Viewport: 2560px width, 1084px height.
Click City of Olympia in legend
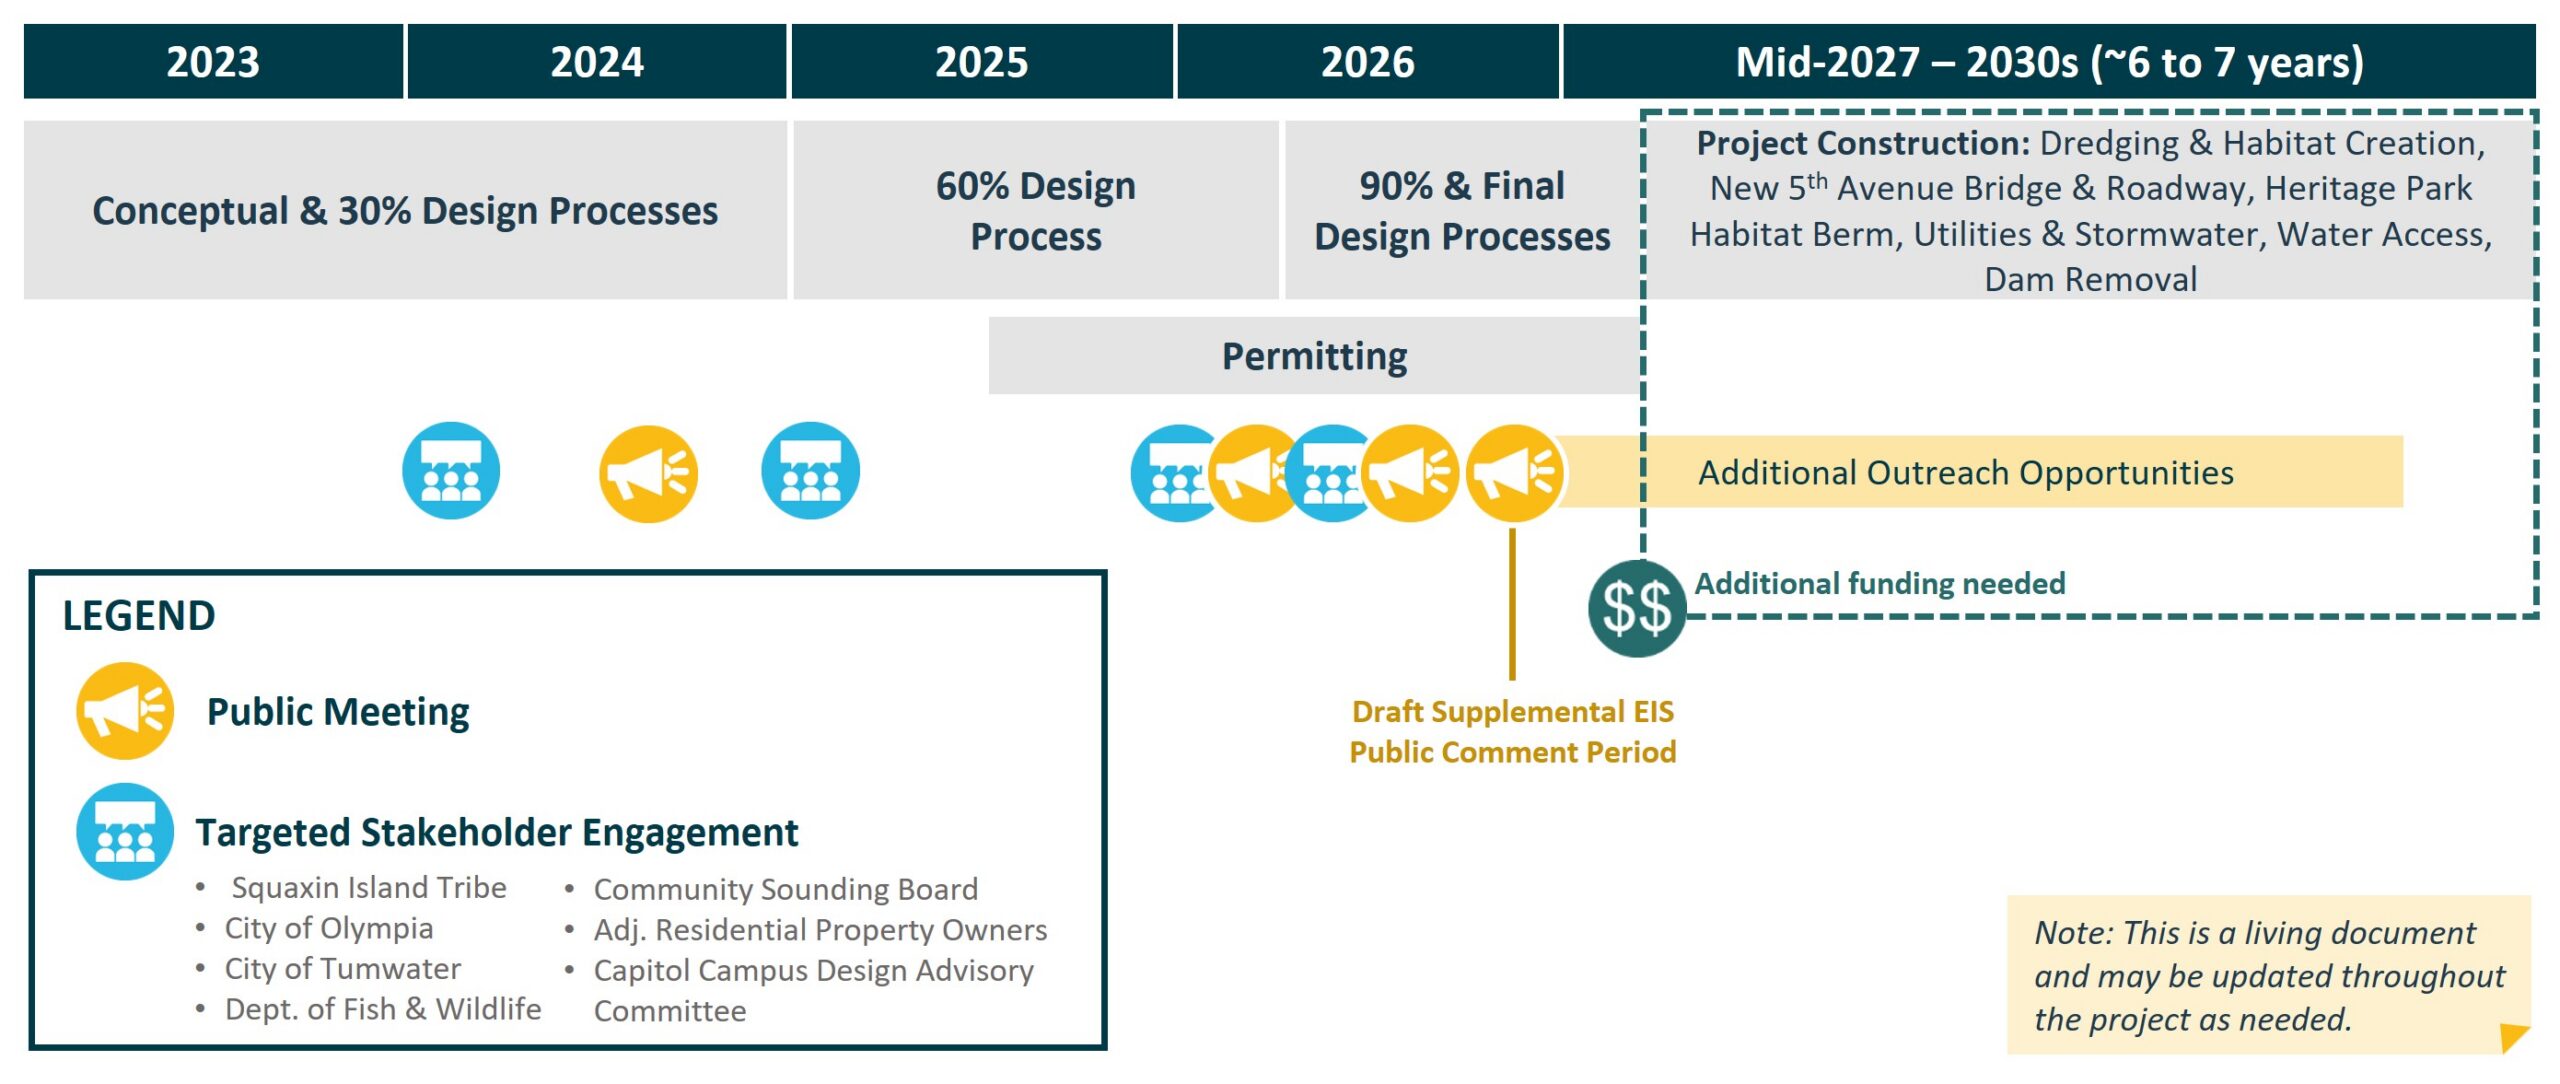[x=329, y=928]
